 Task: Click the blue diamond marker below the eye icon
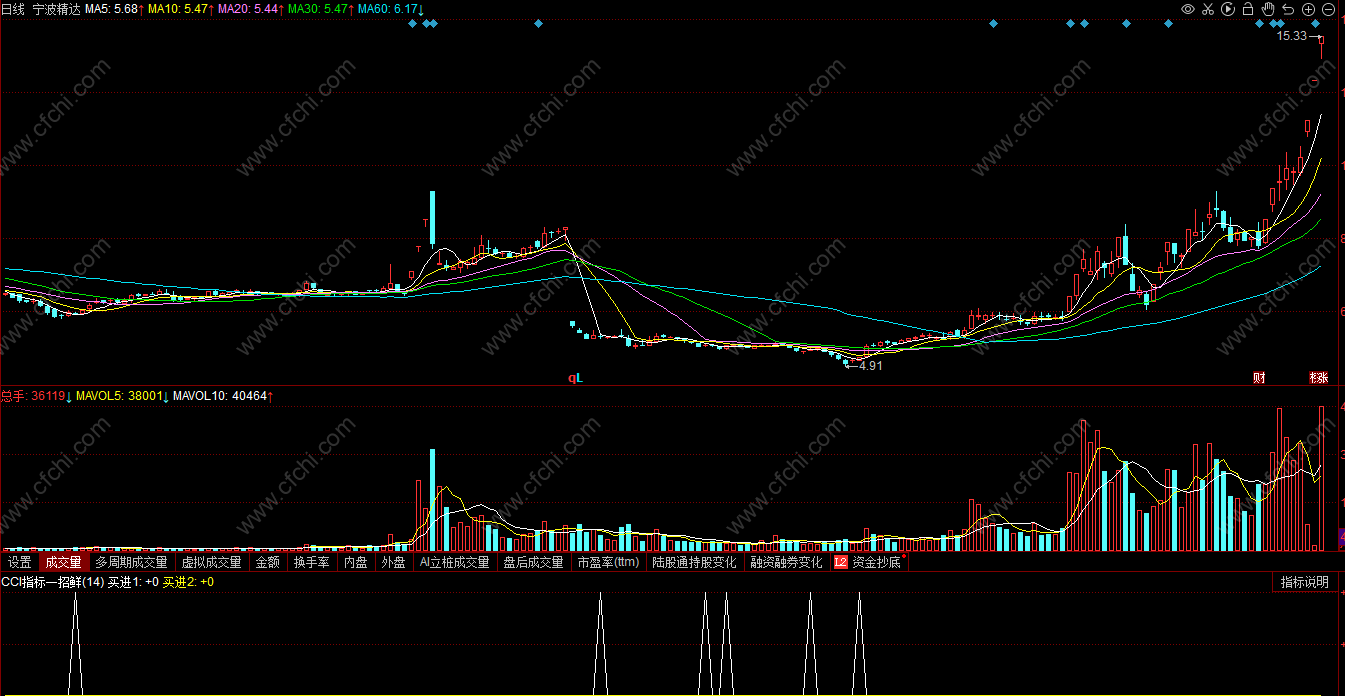point(1169,23)
